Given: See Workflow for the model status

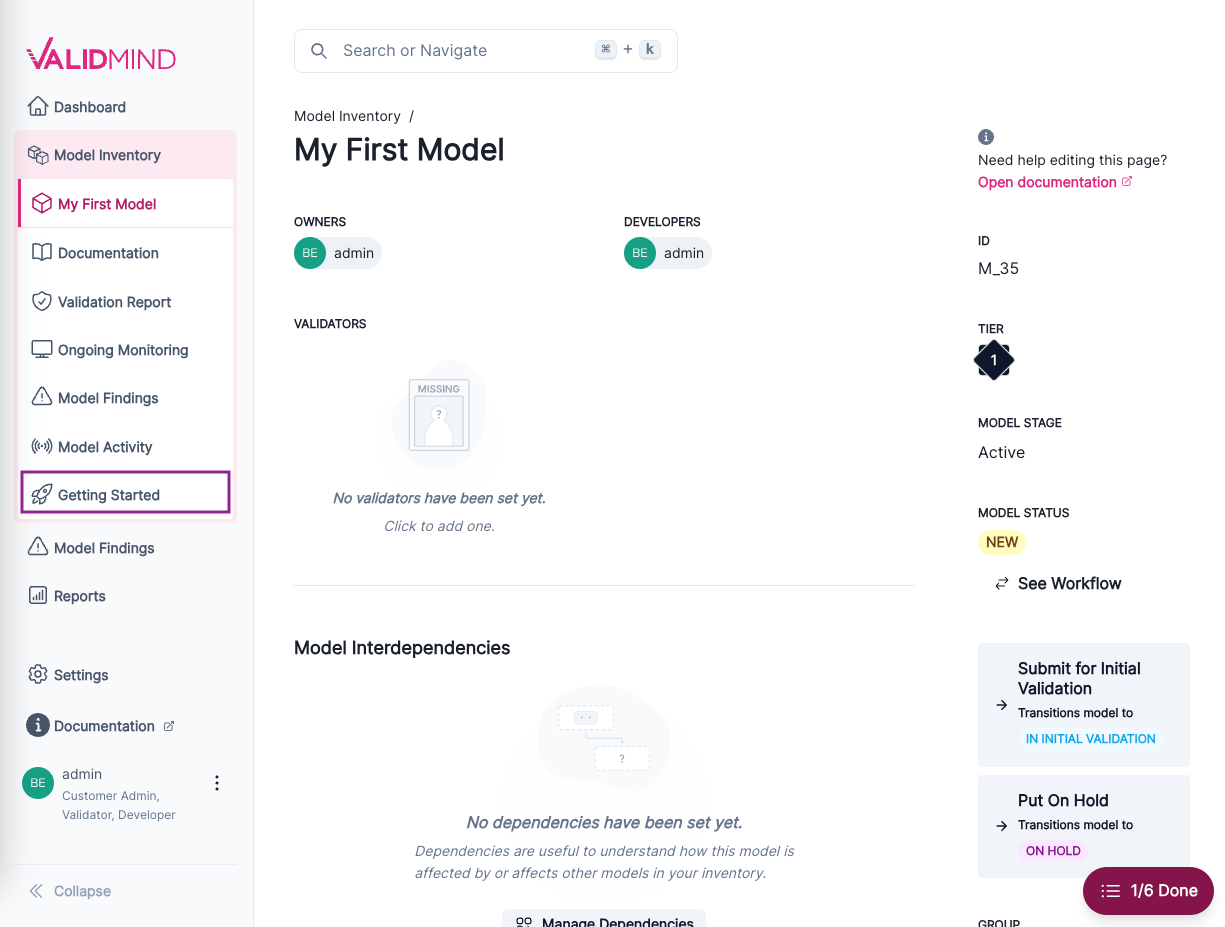Looking at the screenshot, I should (x=1067, y=583).
